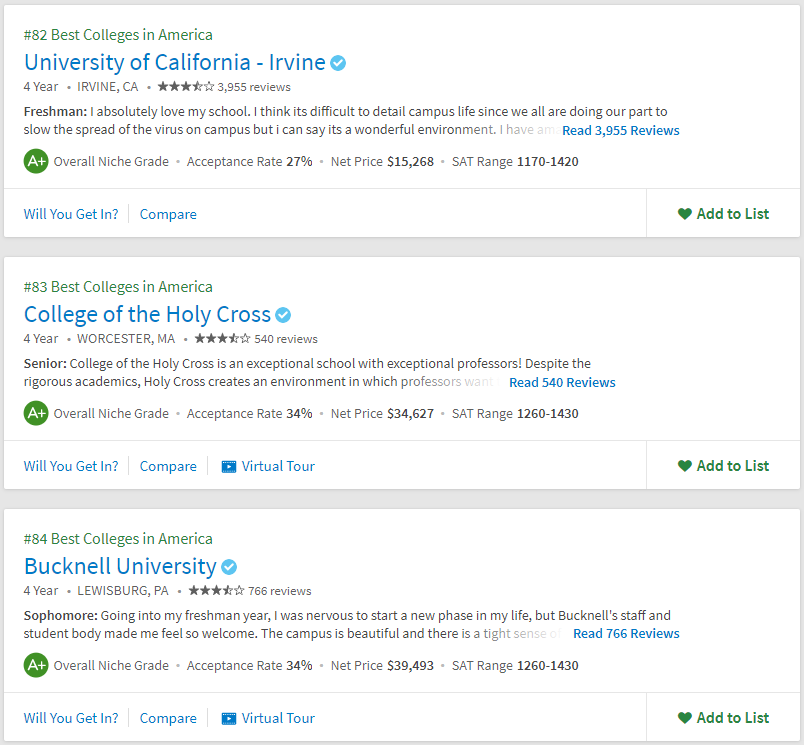
Task: Click star rating for Bucknell University
Action: pyautogui.click(x=216, y=590)
